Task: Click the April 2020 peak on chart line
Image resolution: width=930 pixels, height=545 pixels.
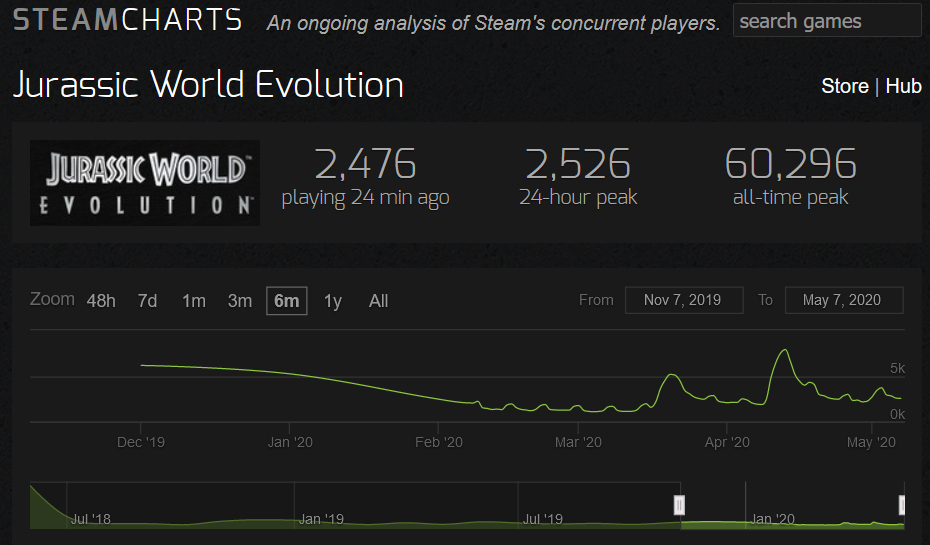Action: click(x=785, y=350)
